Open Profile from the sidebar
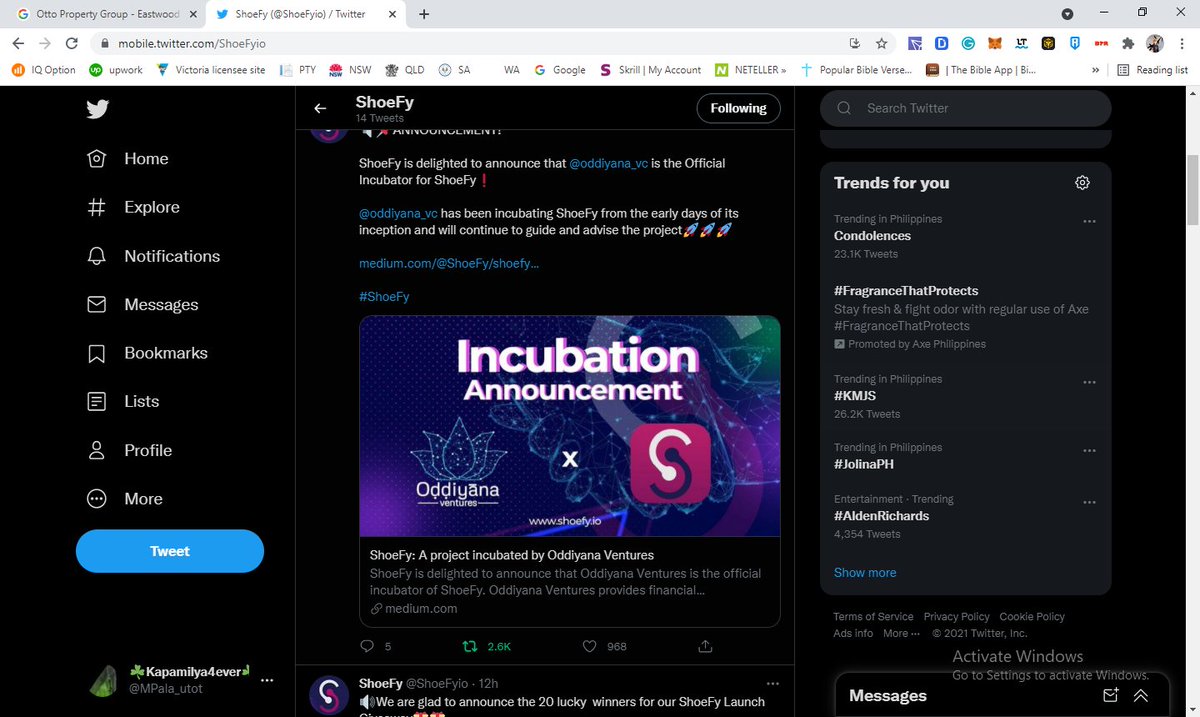 point(129,450)
